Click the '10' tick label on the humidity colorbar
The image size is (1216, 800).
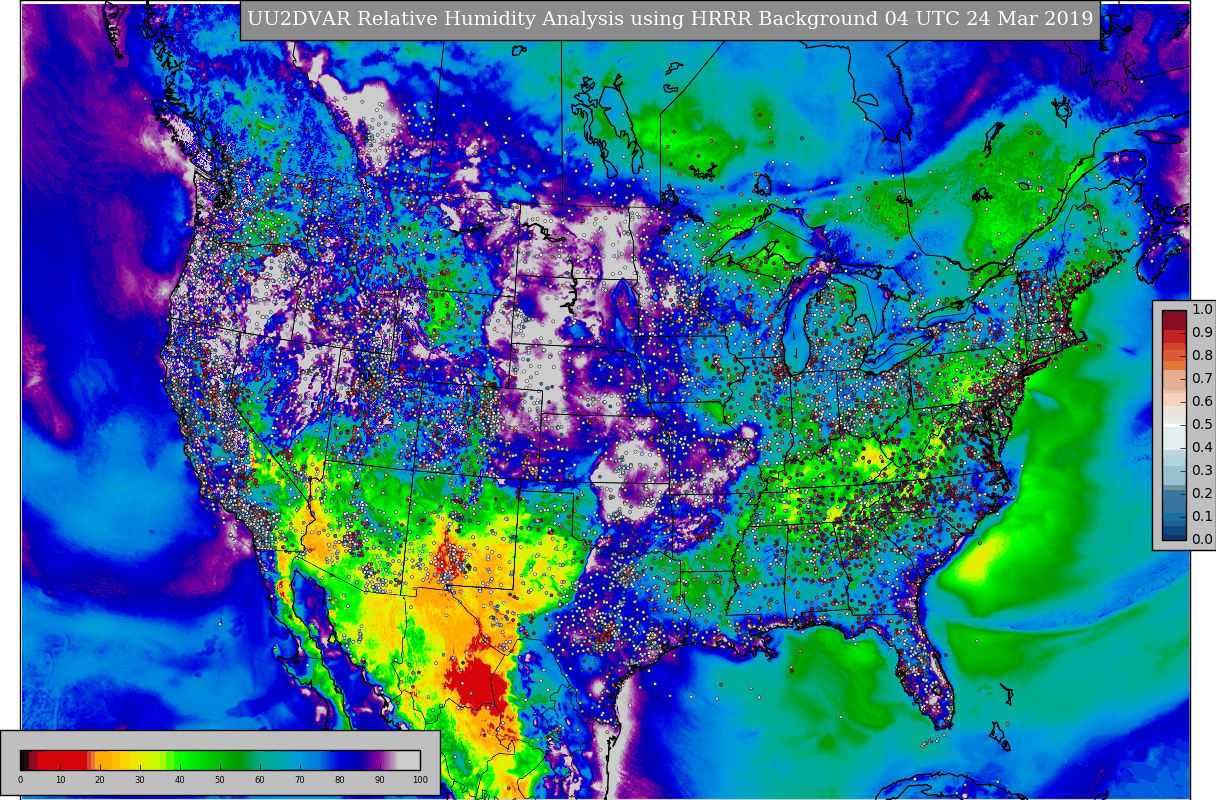click(x=60, y=780)
